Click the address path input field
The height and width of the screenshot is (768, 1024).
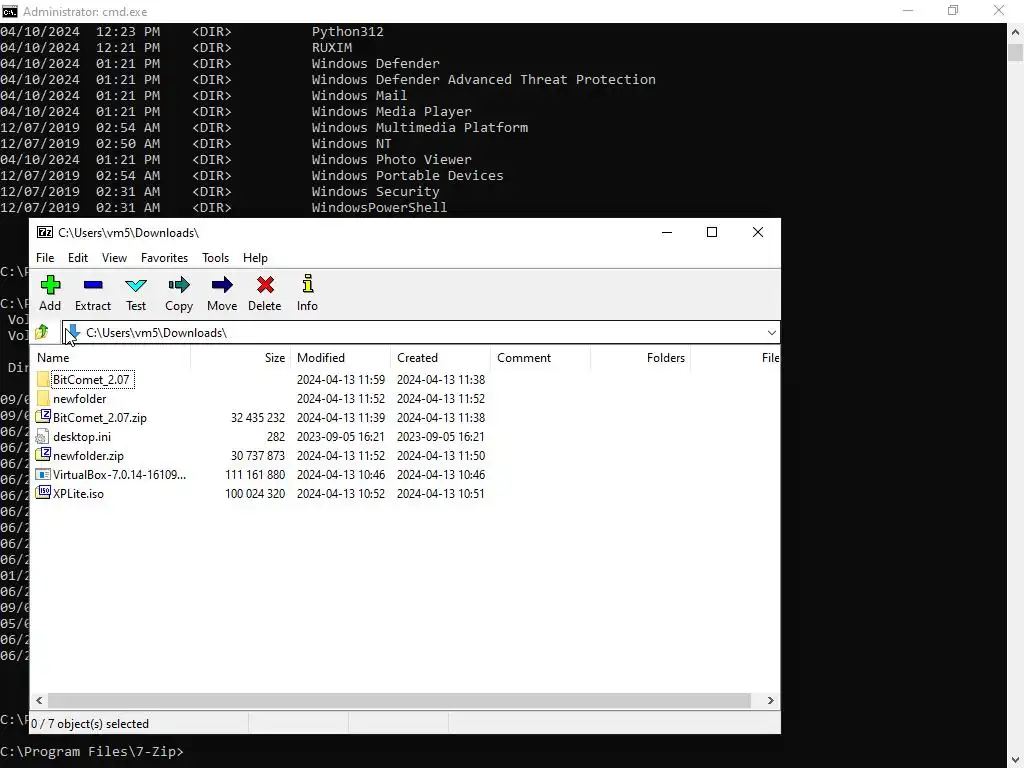tap(421, 332)
